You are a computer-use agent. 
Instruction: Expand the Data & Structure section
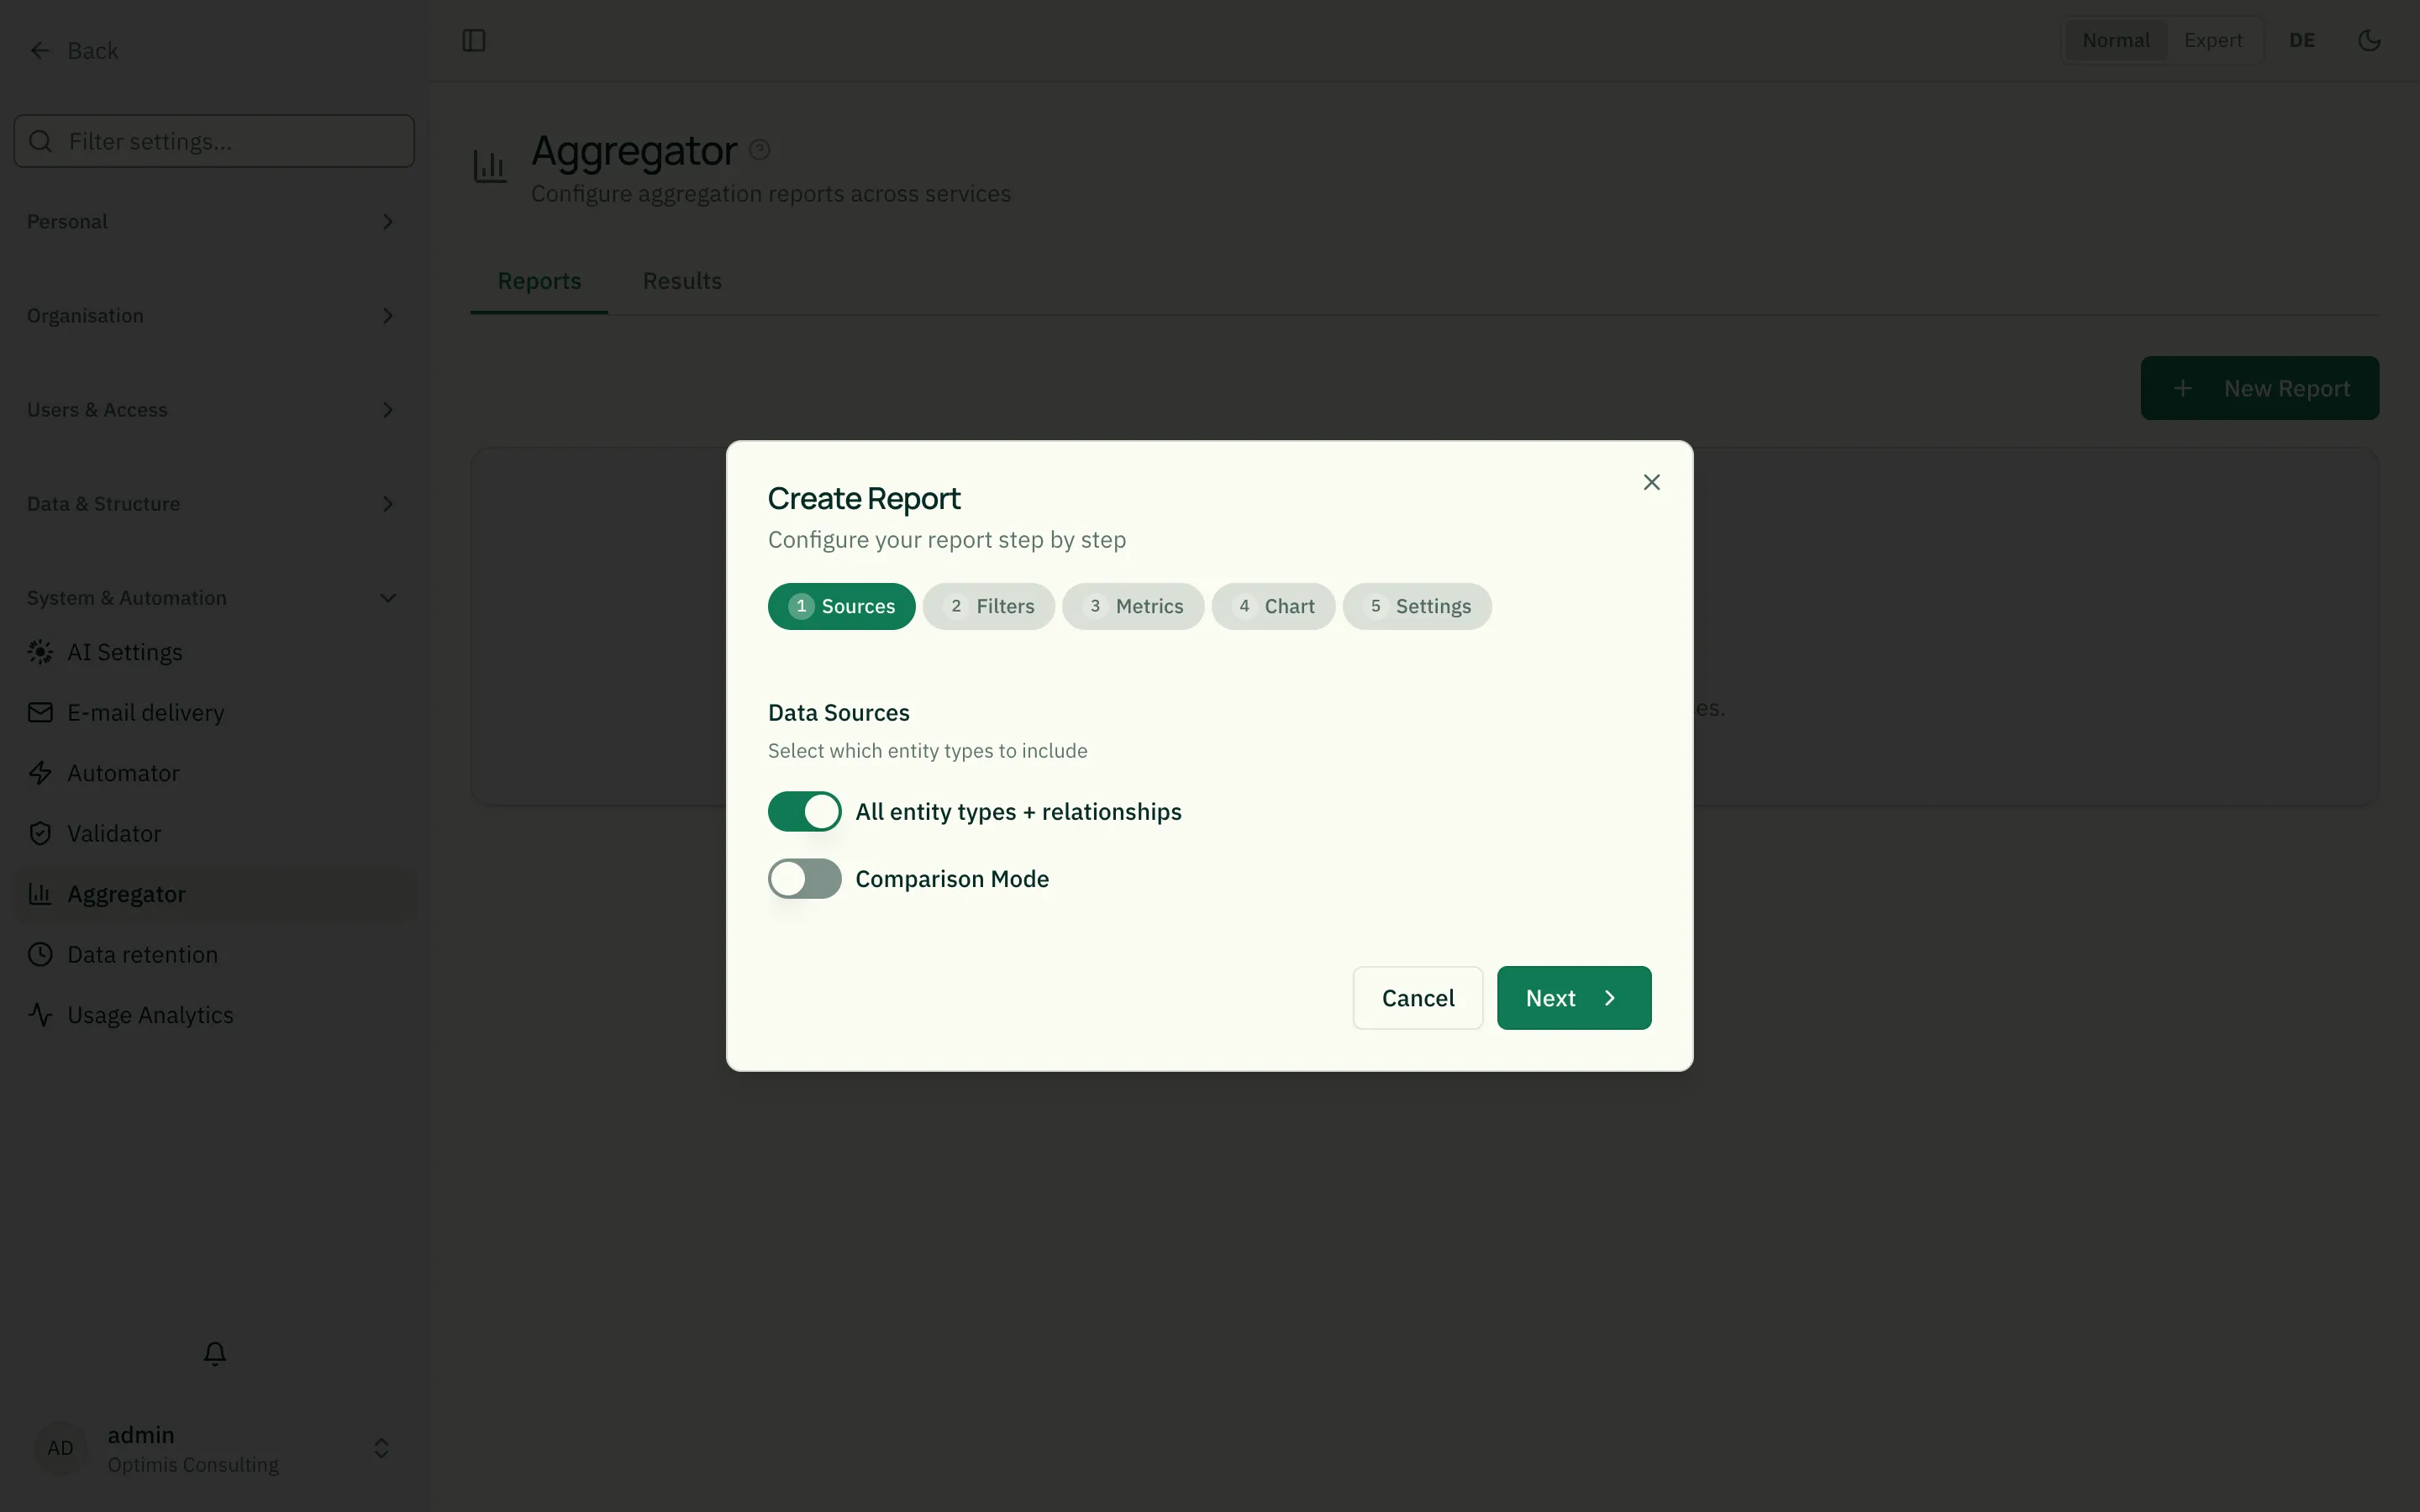(213, 504)
